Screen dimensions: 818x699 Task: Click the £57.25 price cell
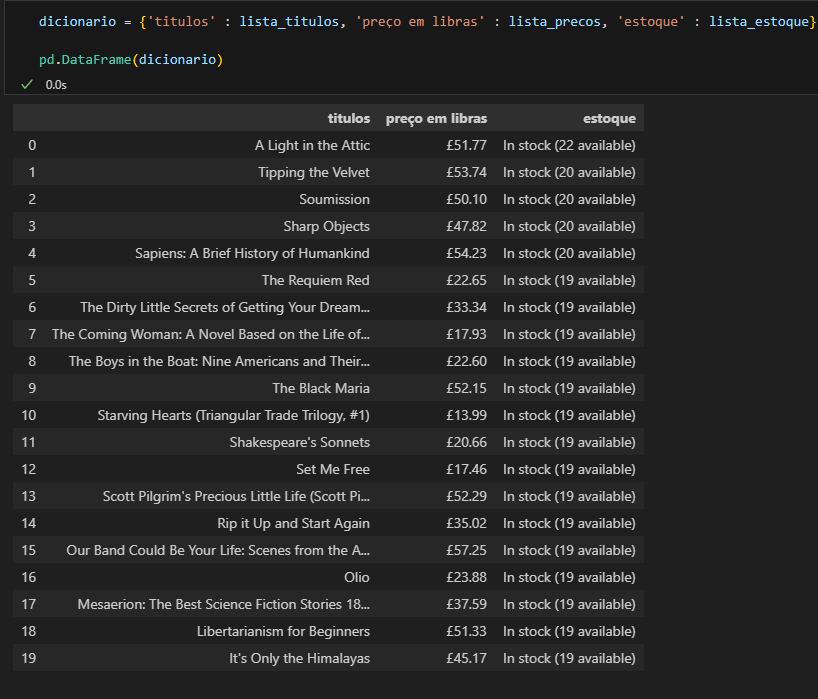[x=466, y=550]
